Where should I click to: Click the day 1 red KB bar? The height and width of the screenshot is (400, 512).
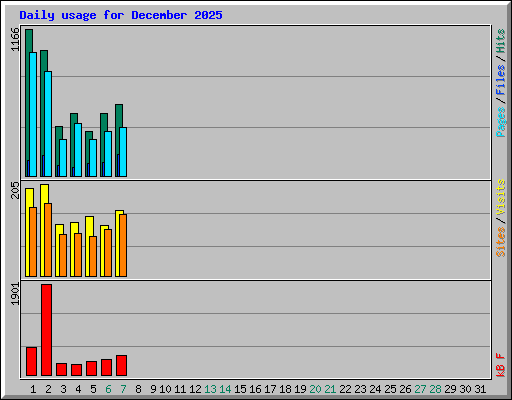point(31,361)
